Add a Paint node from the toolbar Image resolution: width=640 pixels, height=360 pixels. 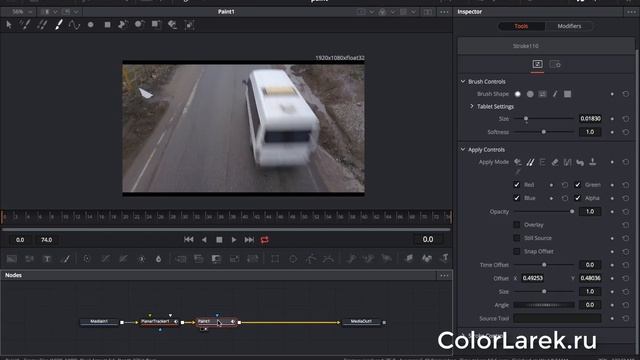coord(65,259)
